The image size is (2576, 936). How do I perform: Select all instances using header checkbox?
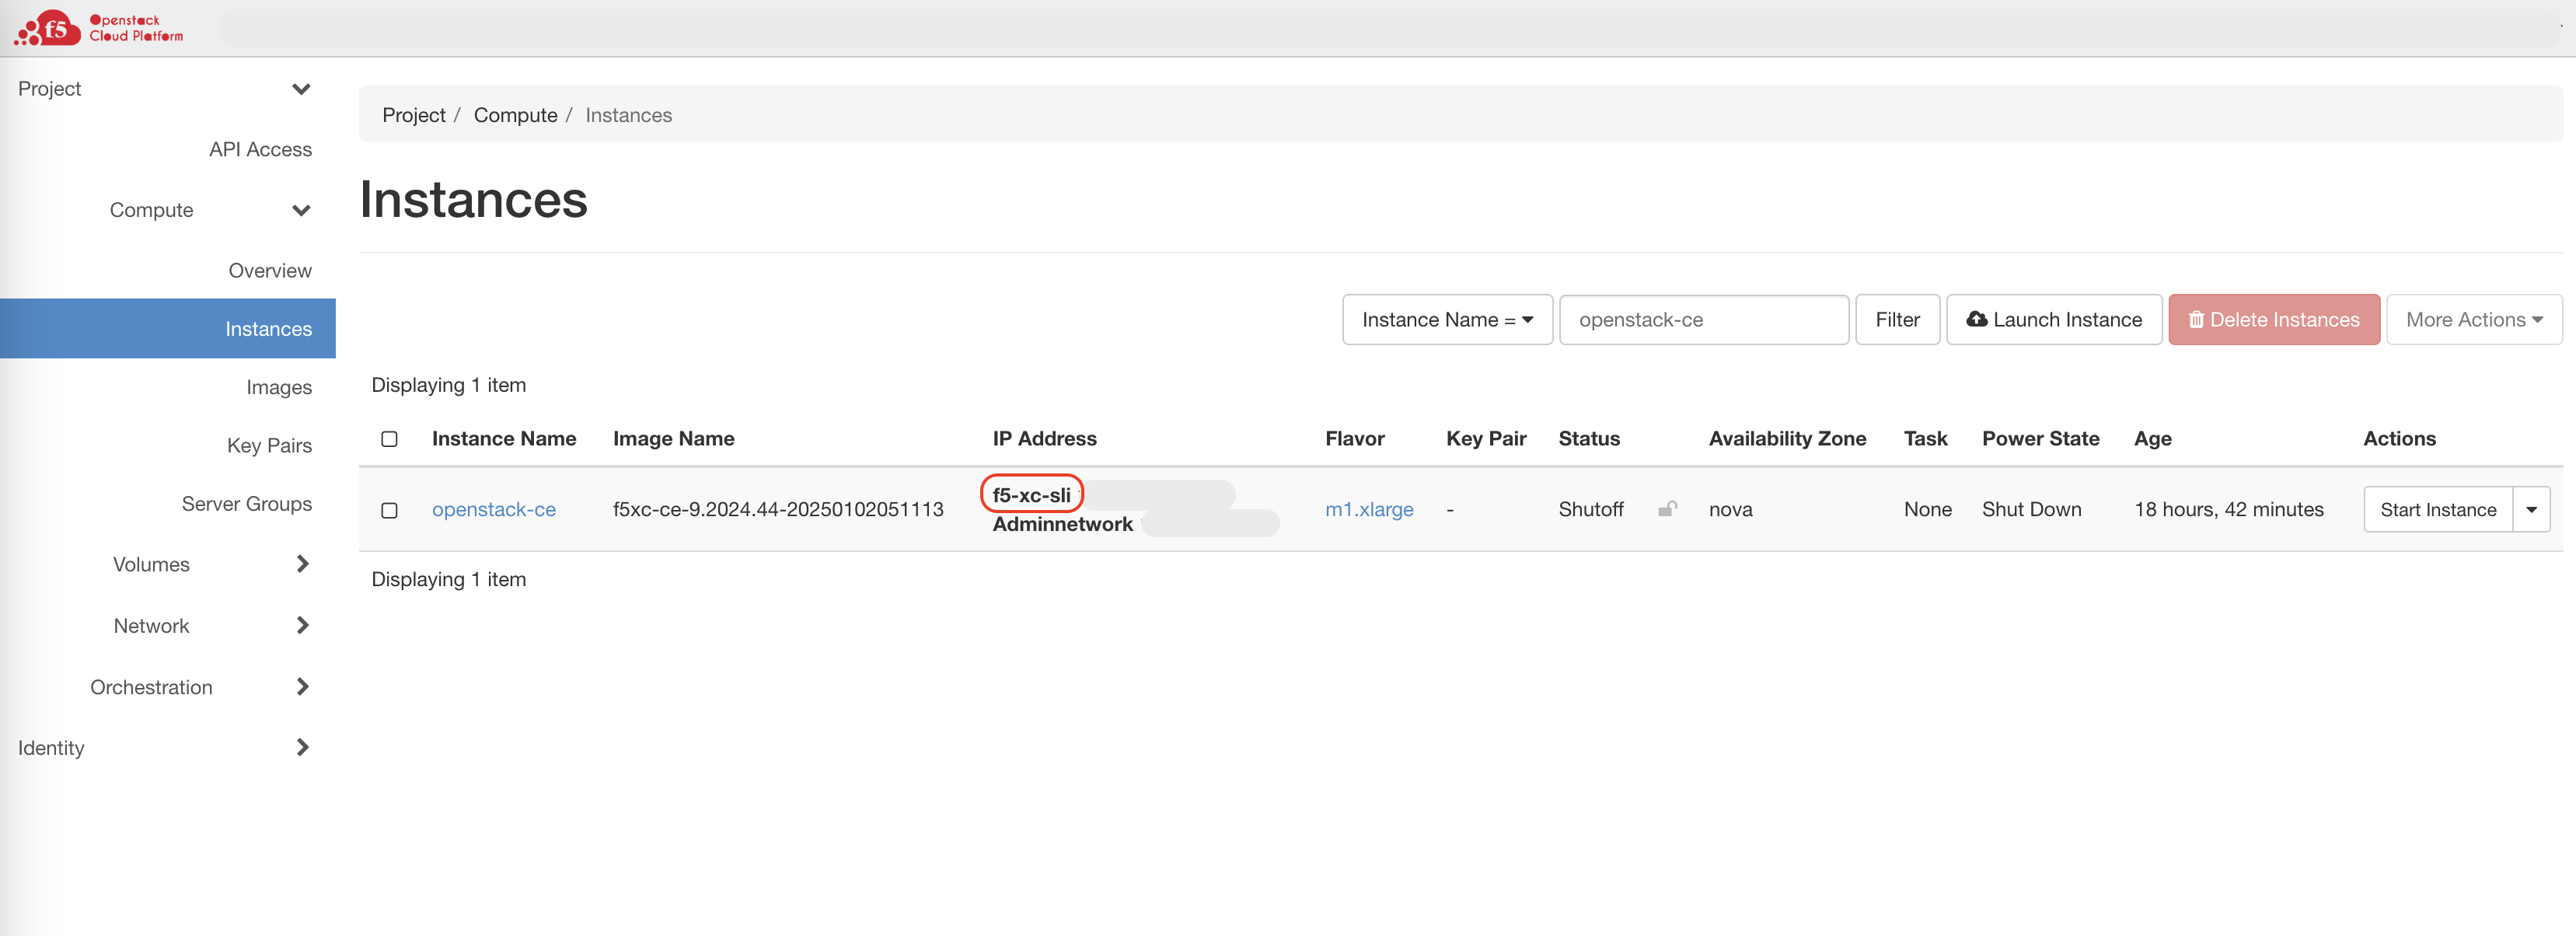coord(389,439)
